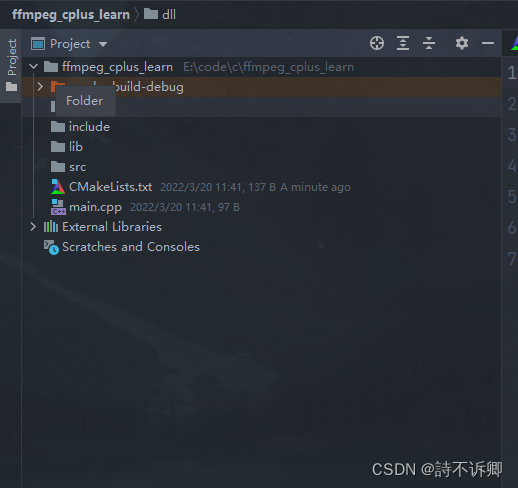The width and height of the screenshot is (518, 488).
Task: Toggle the vertical Project sidebar tab
Action: point(12,65)
